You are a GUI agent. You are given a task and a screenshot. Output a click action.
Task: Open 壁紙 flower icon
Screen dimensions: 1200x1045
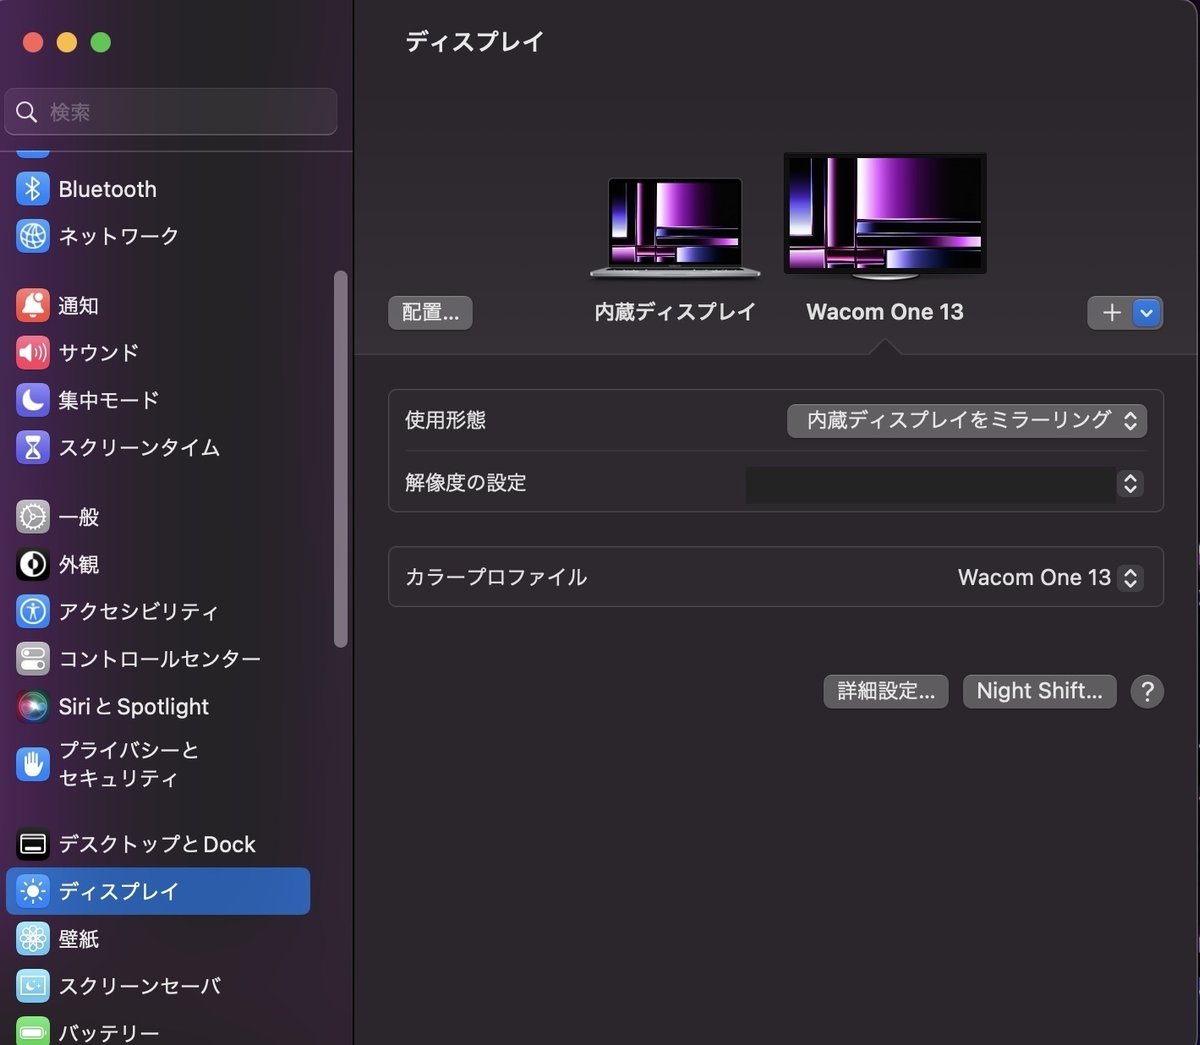coord(33,938)
